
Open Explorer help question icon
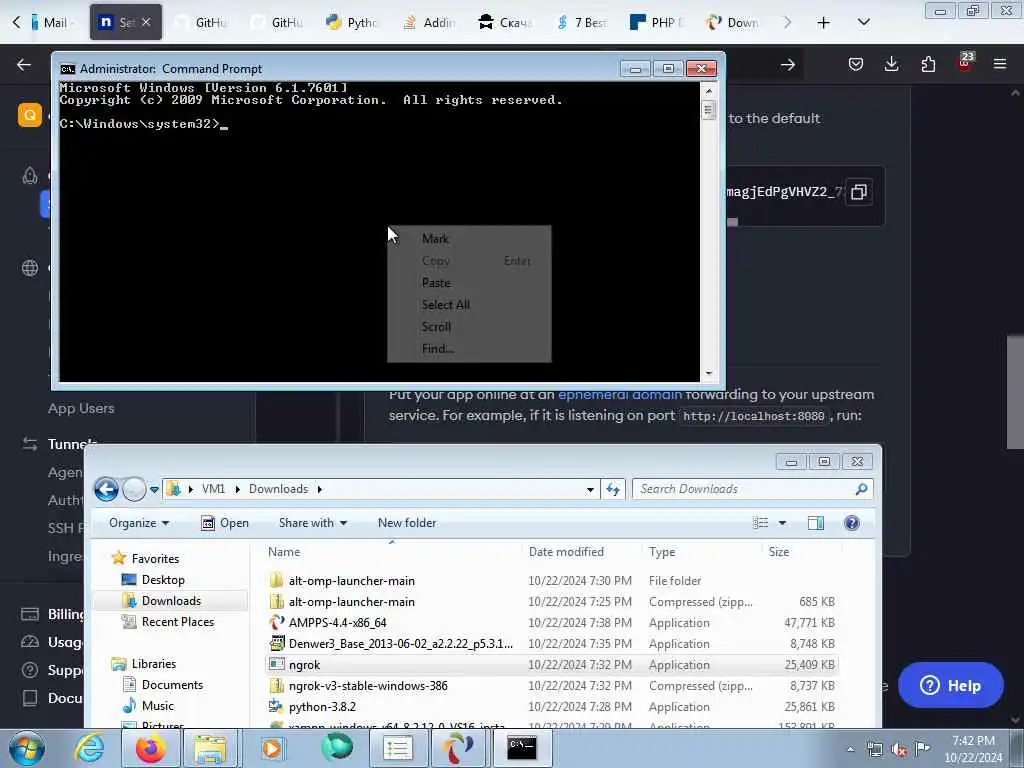(852, 523)
